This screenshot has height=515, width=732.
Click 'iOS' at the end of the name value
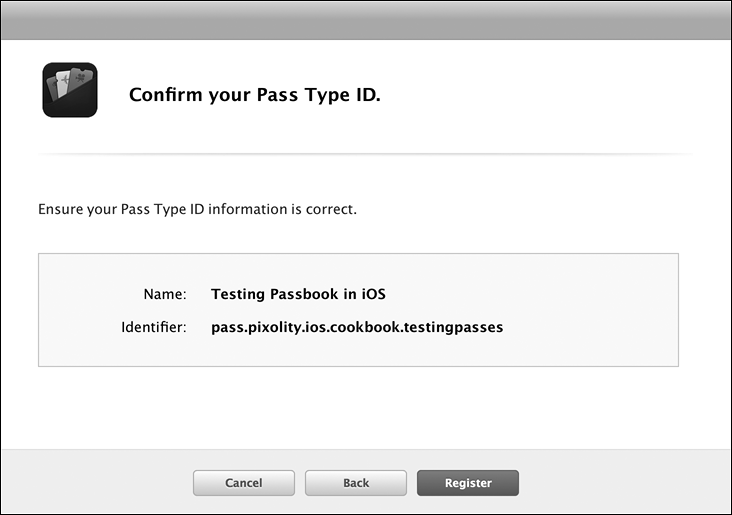click(x=373, y=294)
